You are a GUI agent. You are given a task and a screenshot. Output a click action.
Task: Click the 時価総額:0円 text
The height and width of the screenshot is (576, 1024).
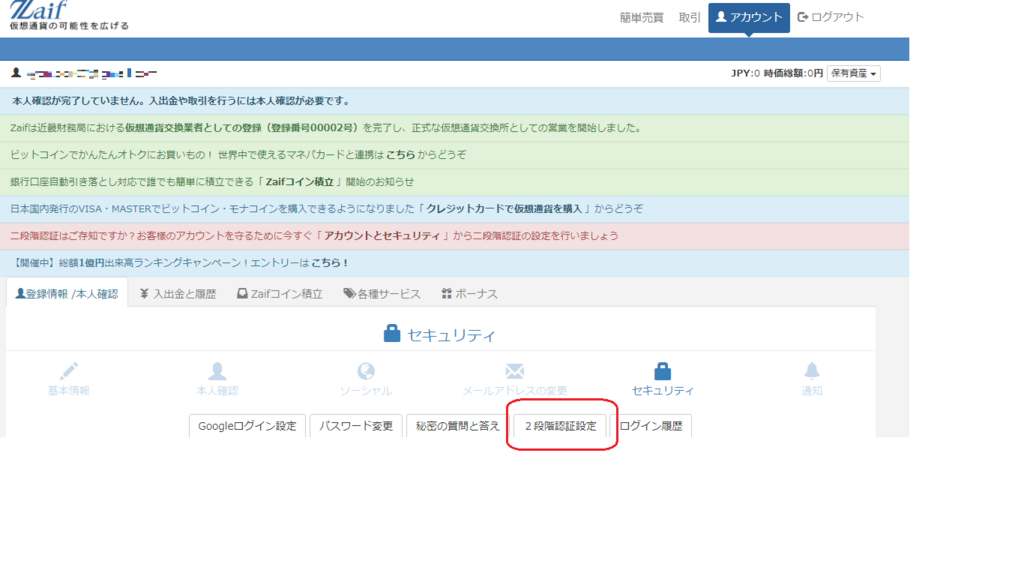pos(793,73)
